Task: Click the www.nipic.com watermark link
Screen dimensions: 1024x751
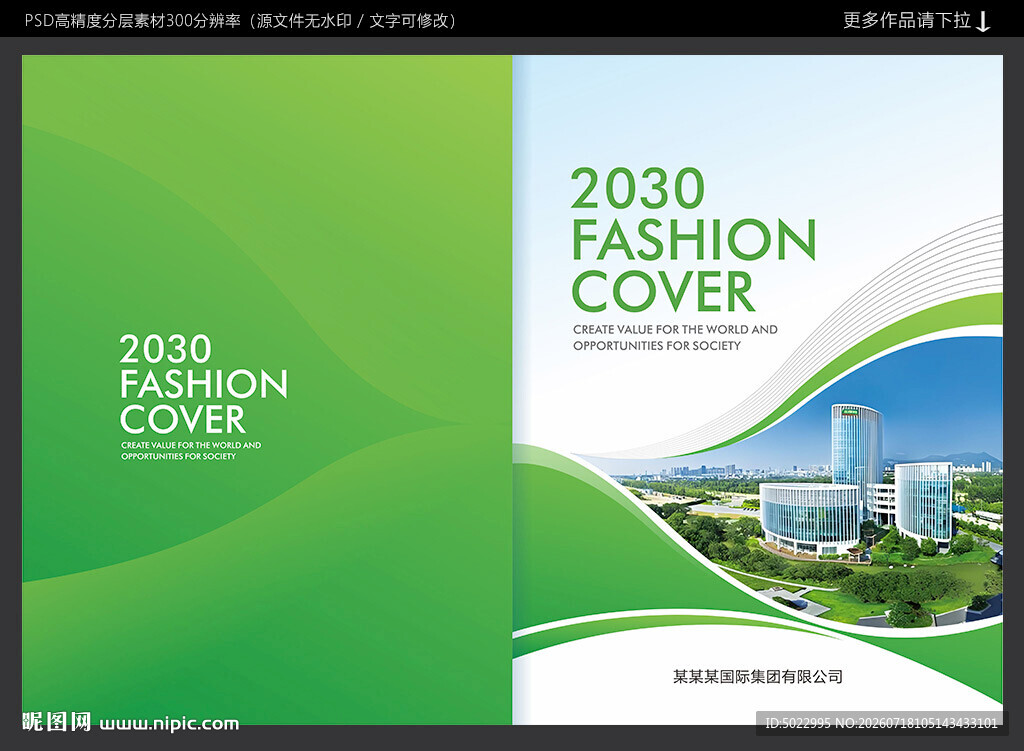Action: (x=169, y=723)
